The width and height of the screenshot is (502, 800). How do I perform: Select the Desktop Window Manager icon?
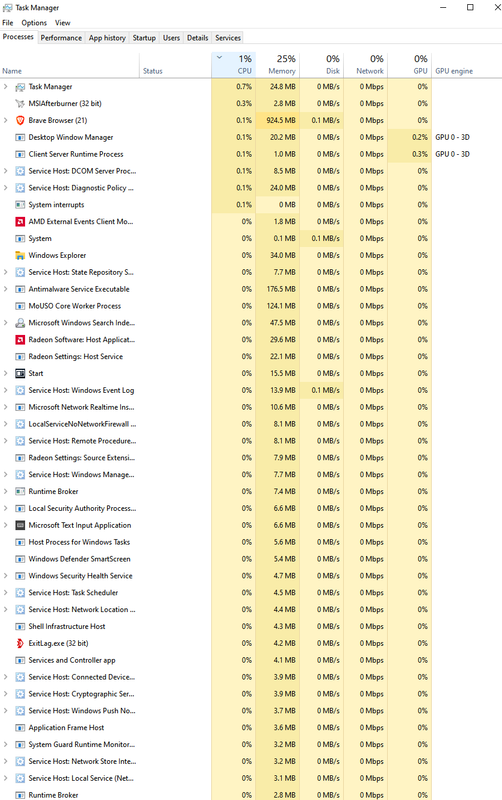(x=20, y=137)
